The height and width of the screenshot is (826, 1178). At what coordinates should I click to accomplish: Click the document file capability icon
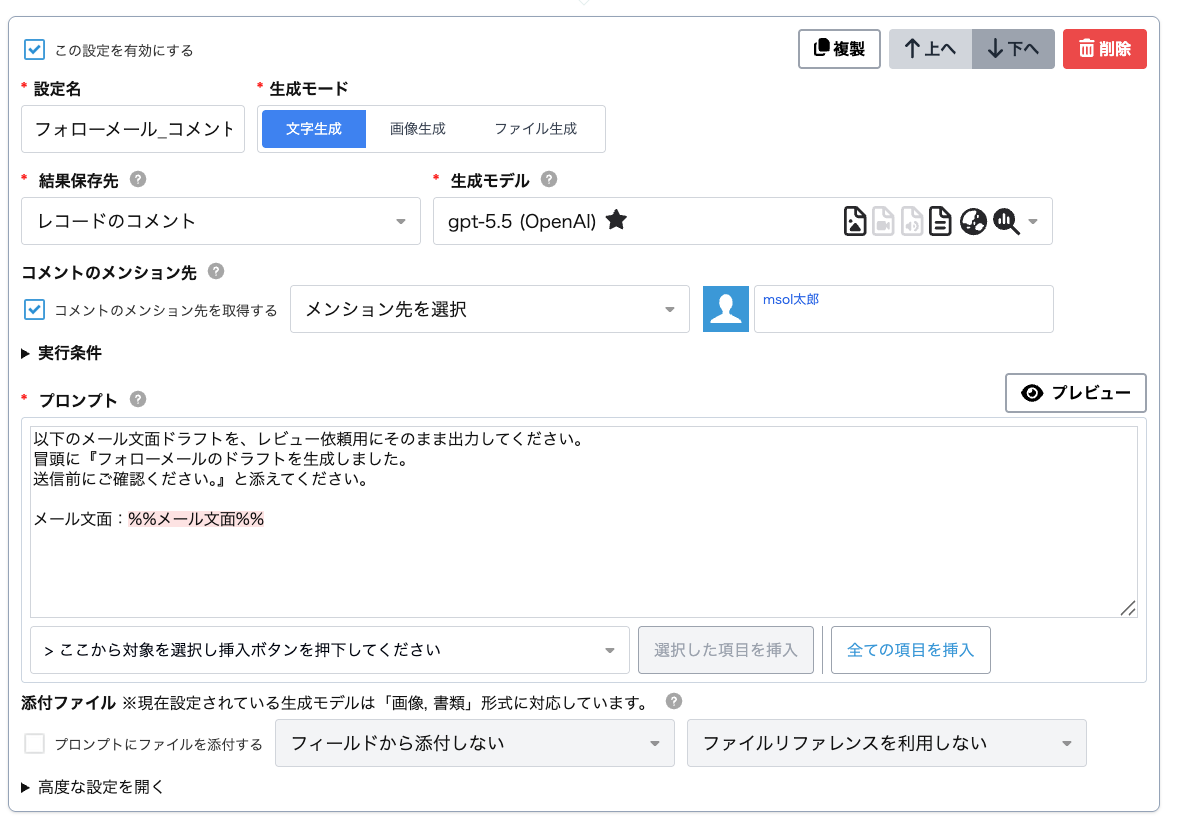tap(940, 221)
